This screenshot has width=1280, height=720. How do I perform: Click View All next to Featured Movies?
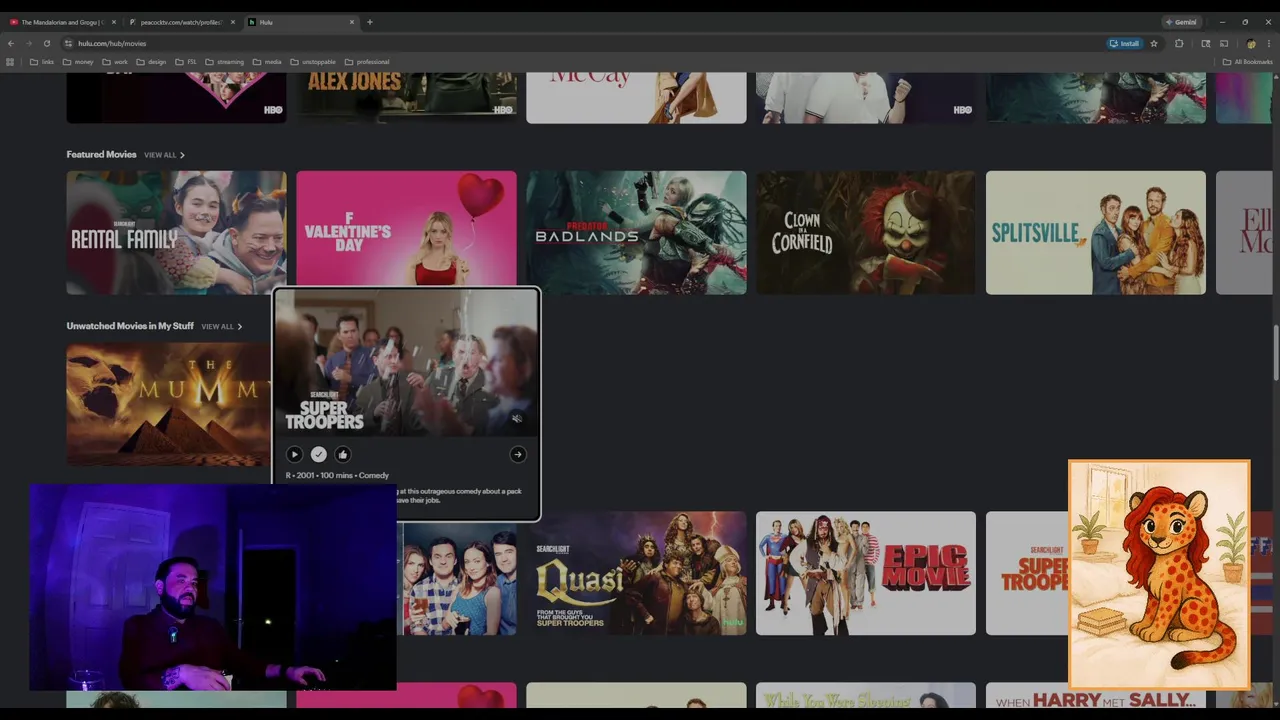click(x=164, y=155)
